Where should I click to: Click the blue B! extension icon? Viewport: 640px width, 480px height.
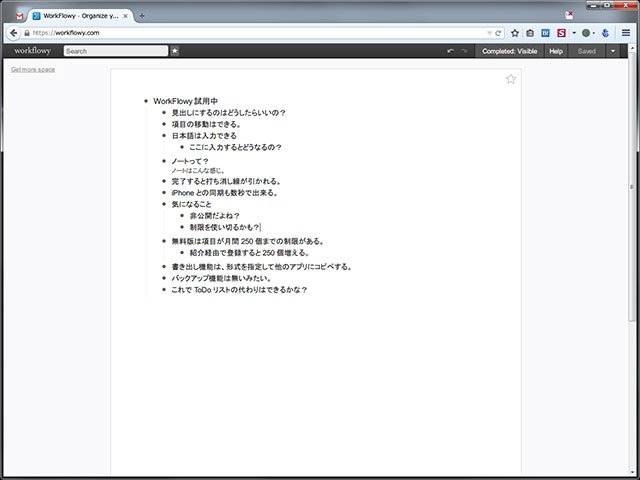point(545,33)
